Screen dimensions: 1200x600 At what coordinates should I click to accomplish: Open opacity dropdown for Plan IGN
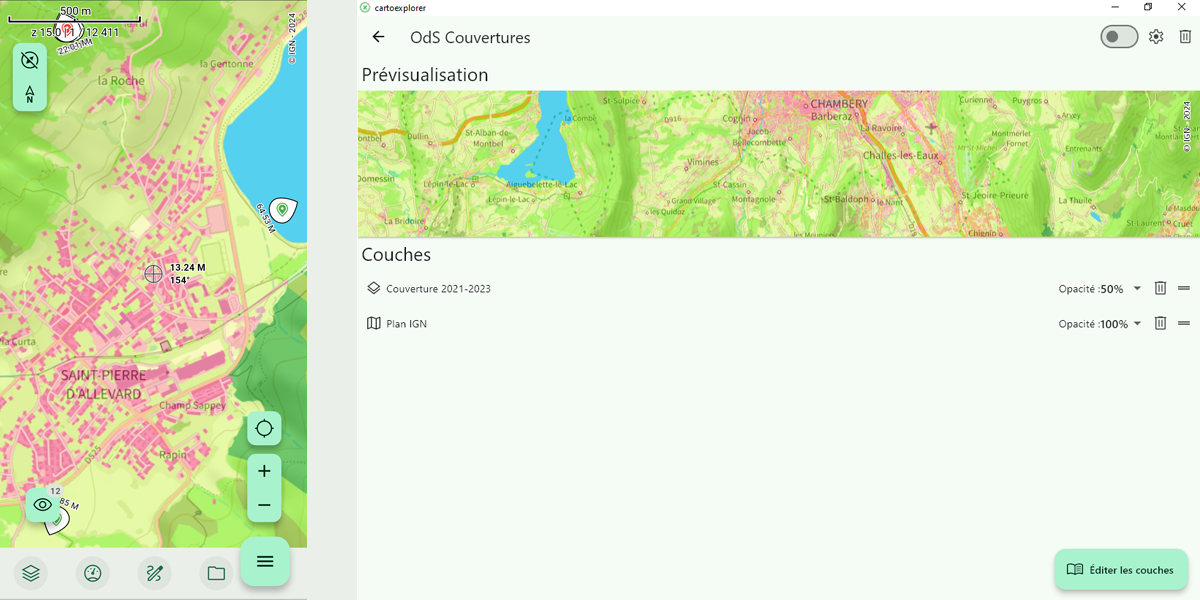click(1137, 324)
